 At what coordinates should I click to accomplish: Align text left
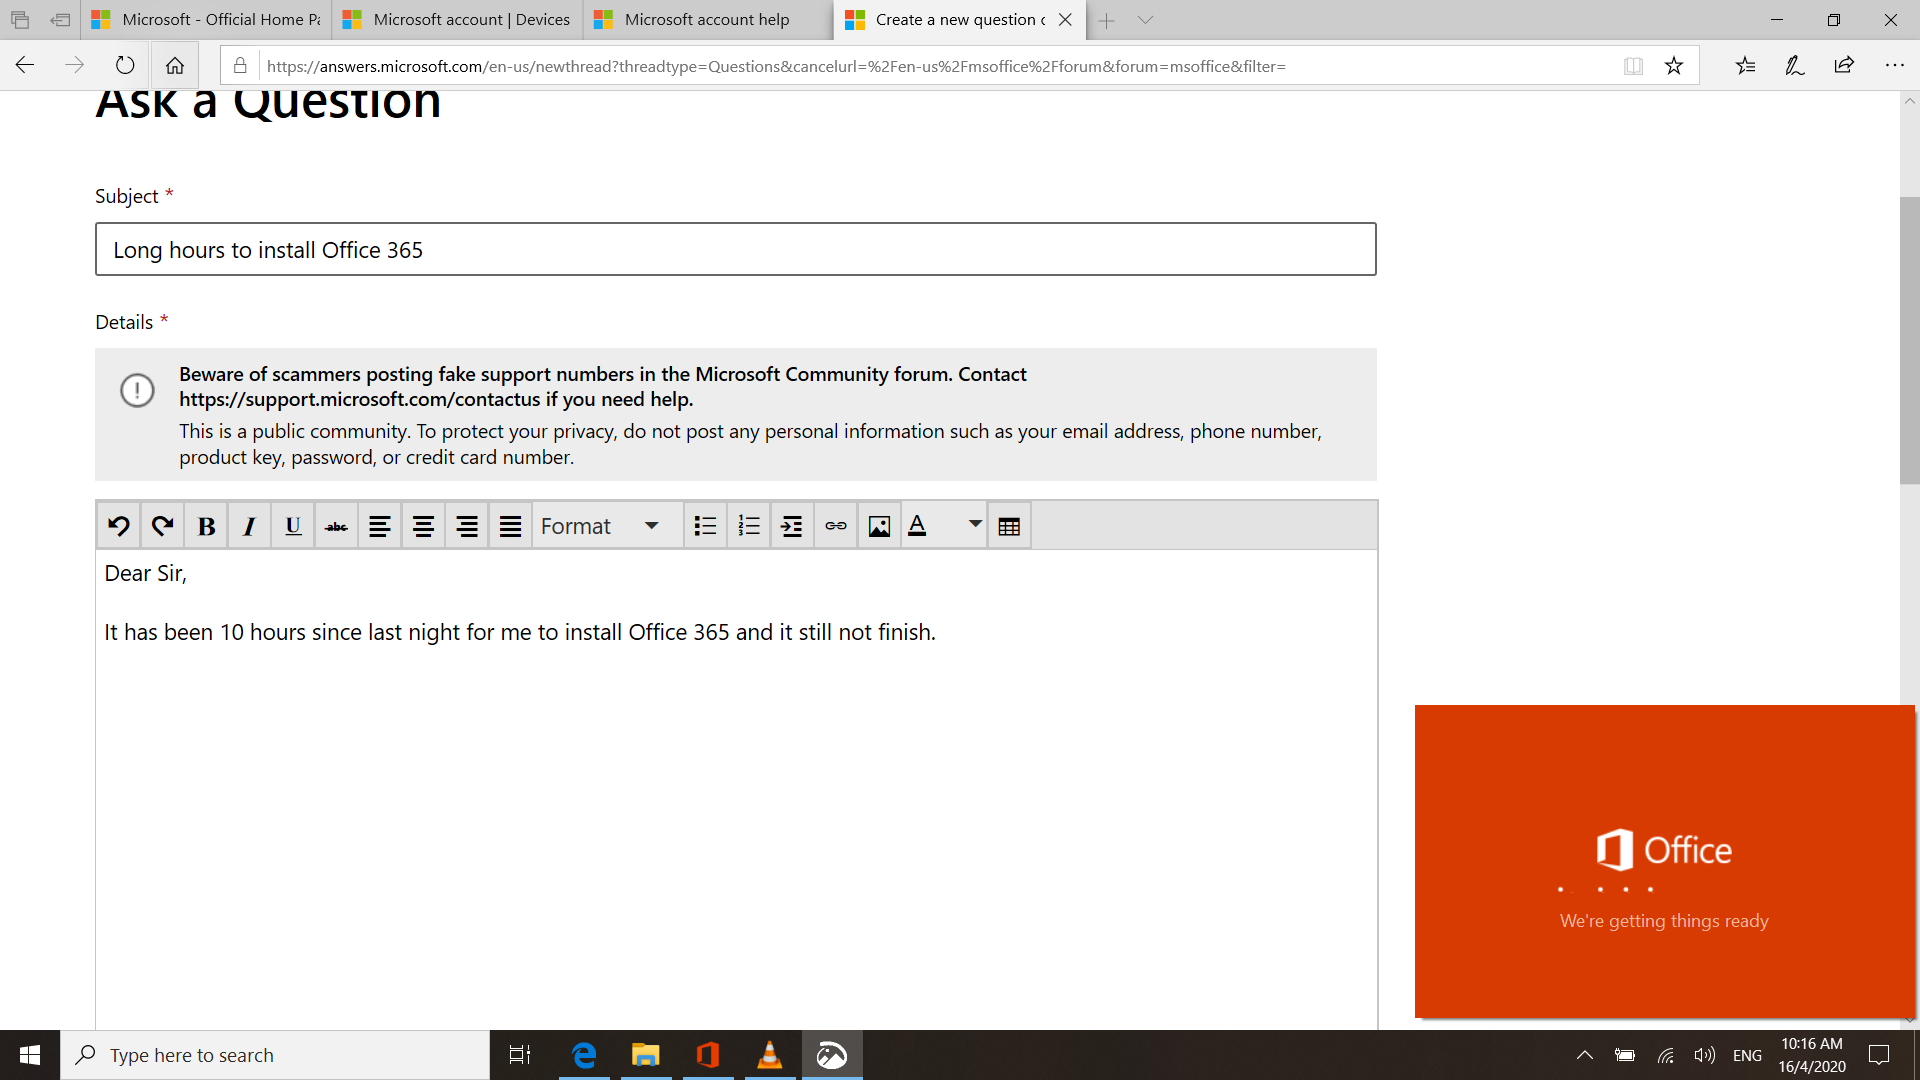[380, 526]
